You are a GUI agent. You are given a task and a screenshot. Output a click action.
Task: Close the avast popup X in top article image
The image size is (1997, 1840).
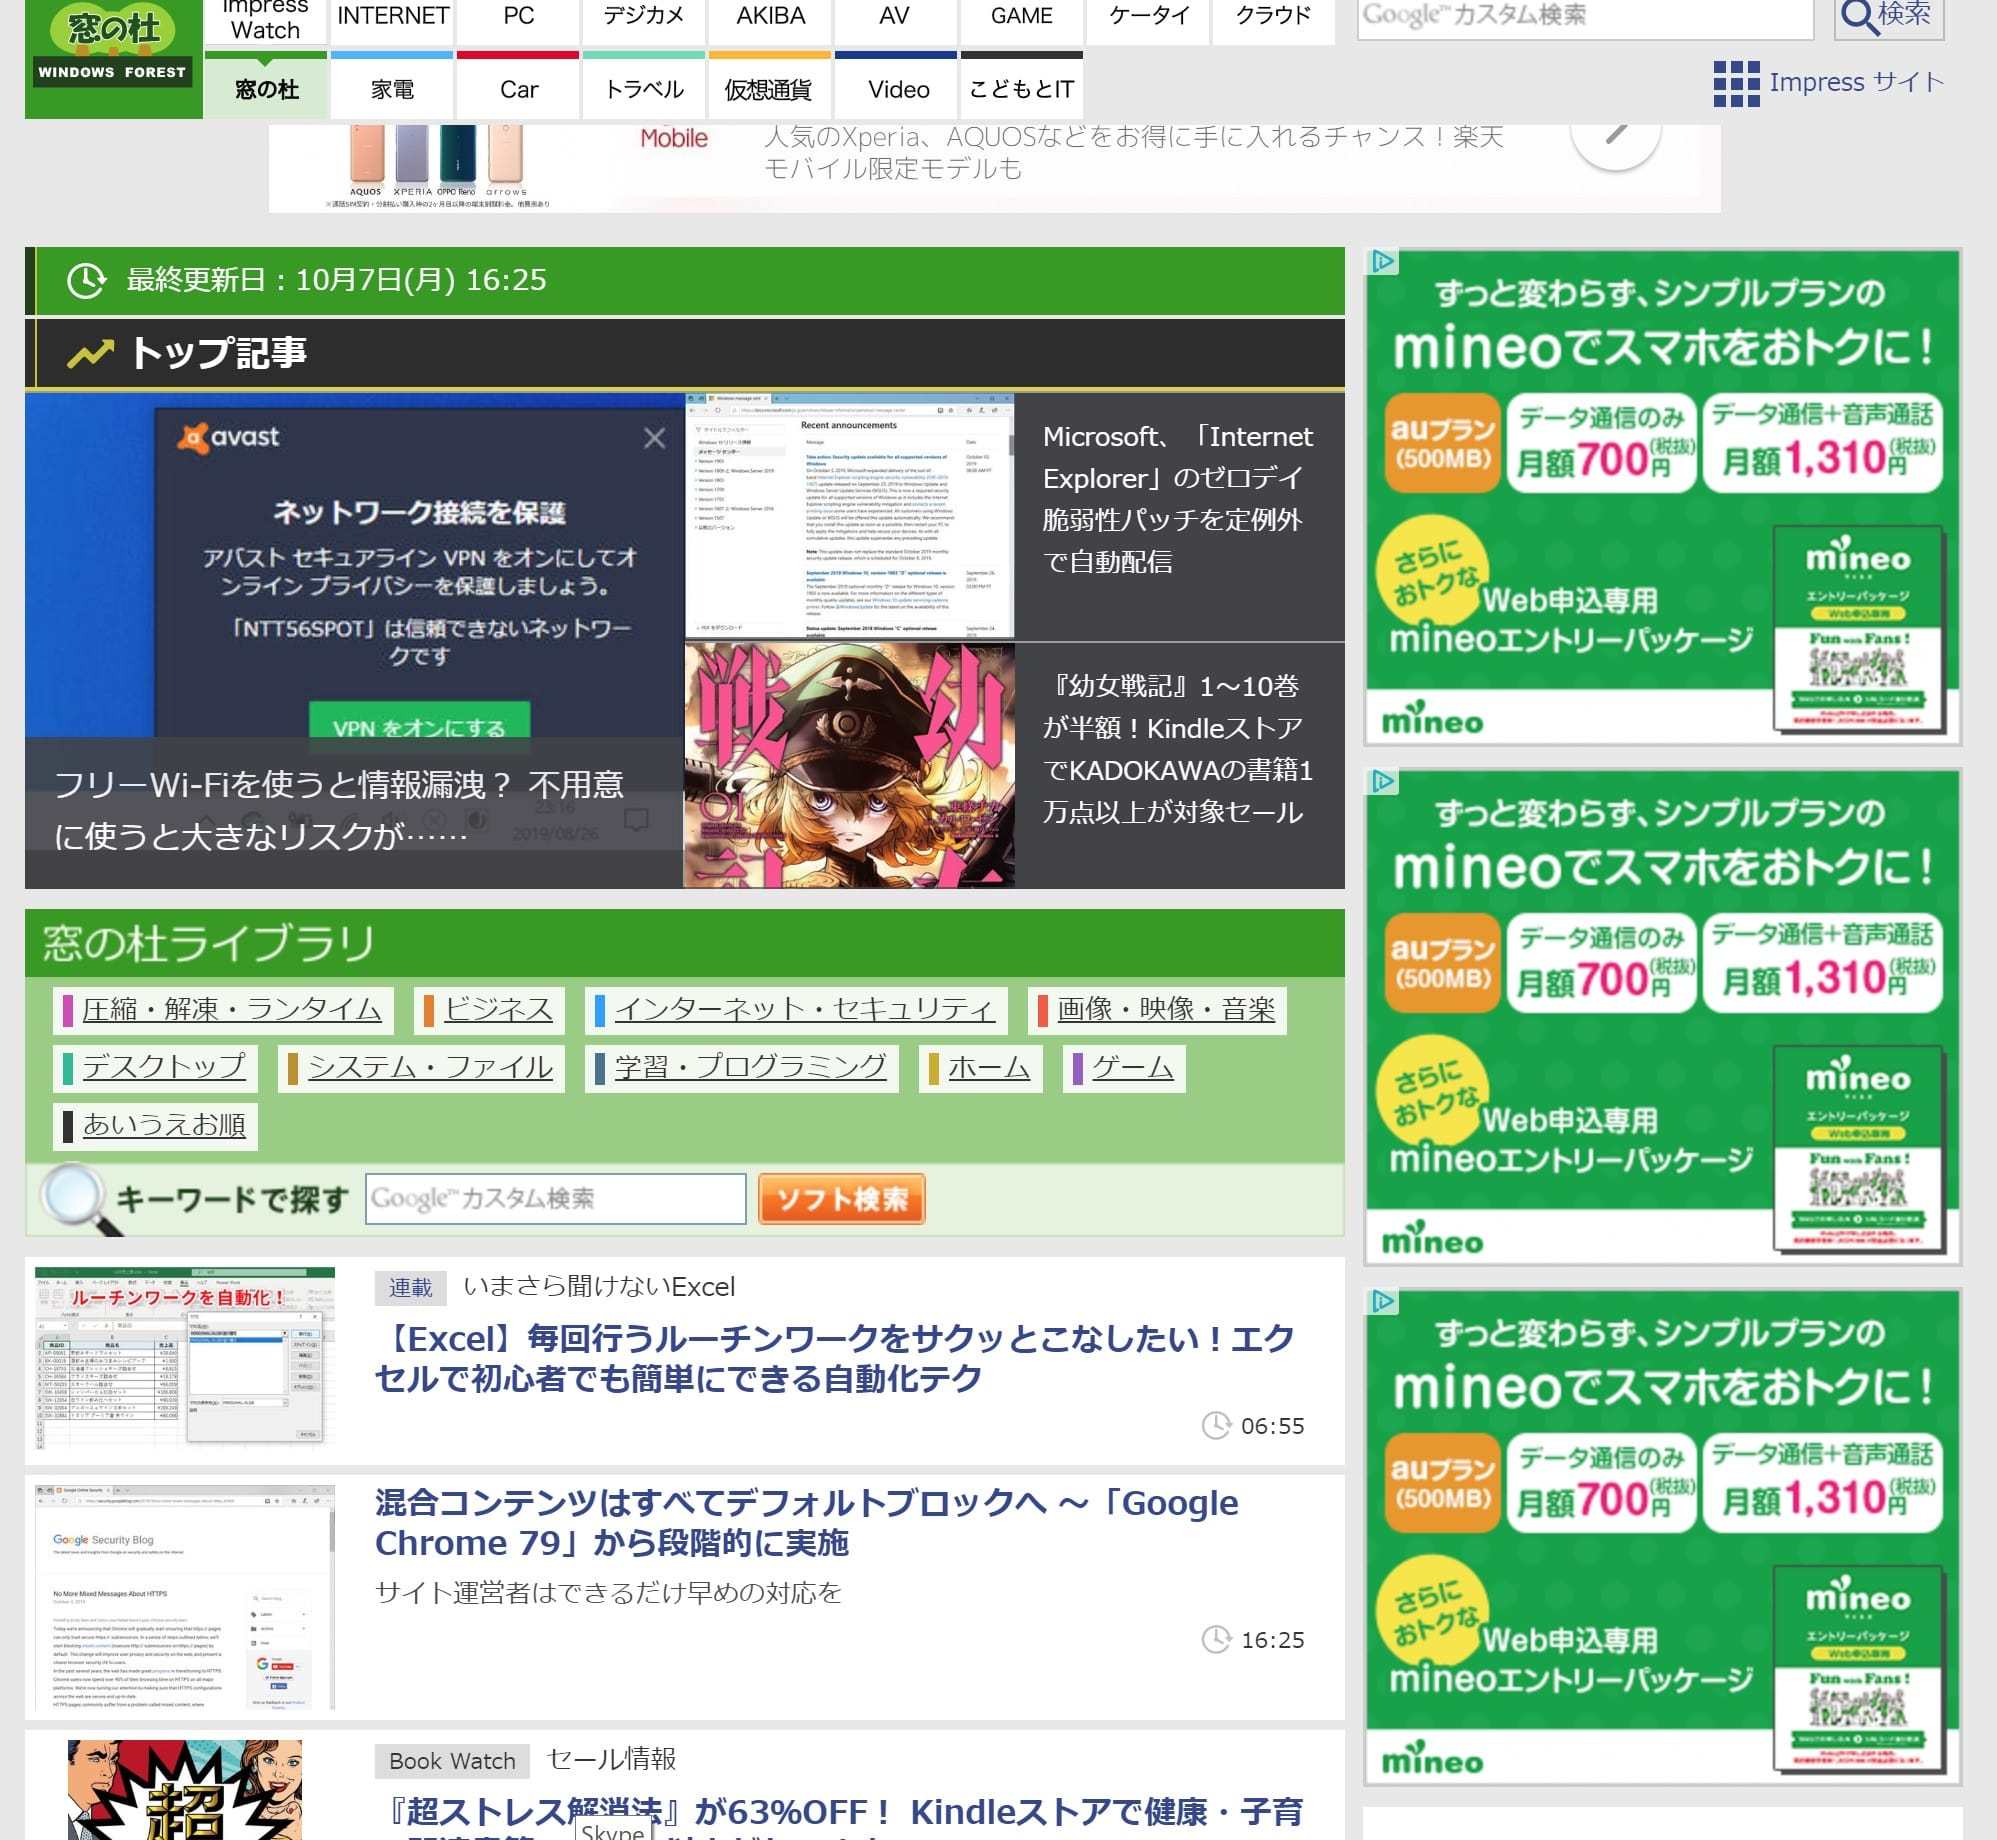[x=654, y=438]
